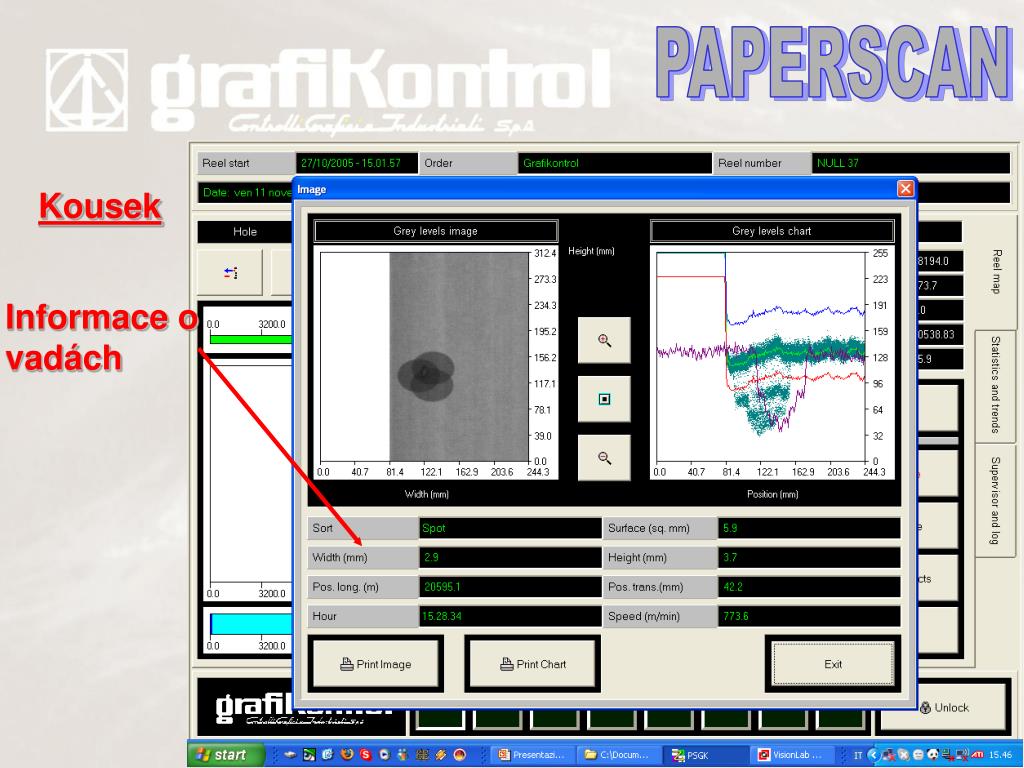Click the taskbar clock 15.46
Screen dimensions: 1024x768
point(1000,755)
